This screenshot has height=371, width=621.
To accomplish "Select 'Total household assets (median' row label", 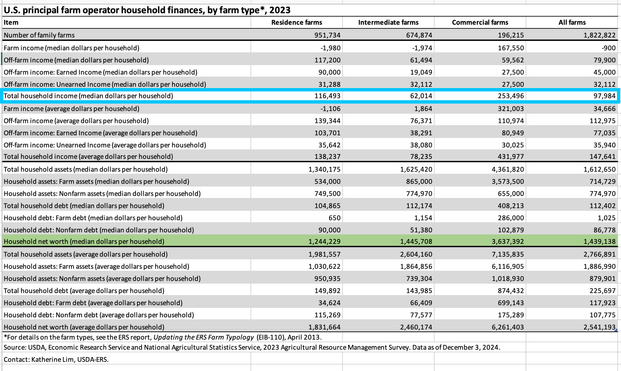I will pos(86,169).
